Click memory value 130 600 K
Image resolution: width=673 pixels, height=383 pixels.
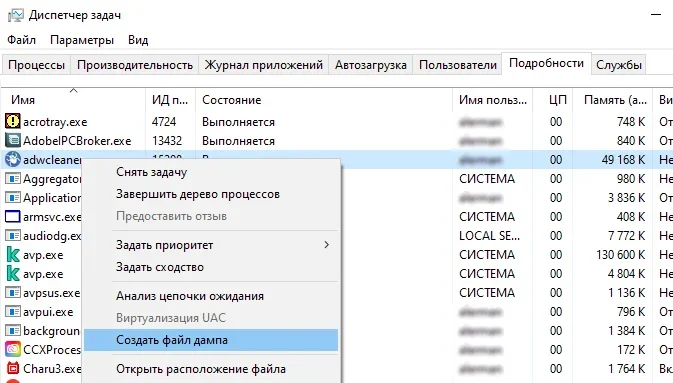(x=621, y=255)
